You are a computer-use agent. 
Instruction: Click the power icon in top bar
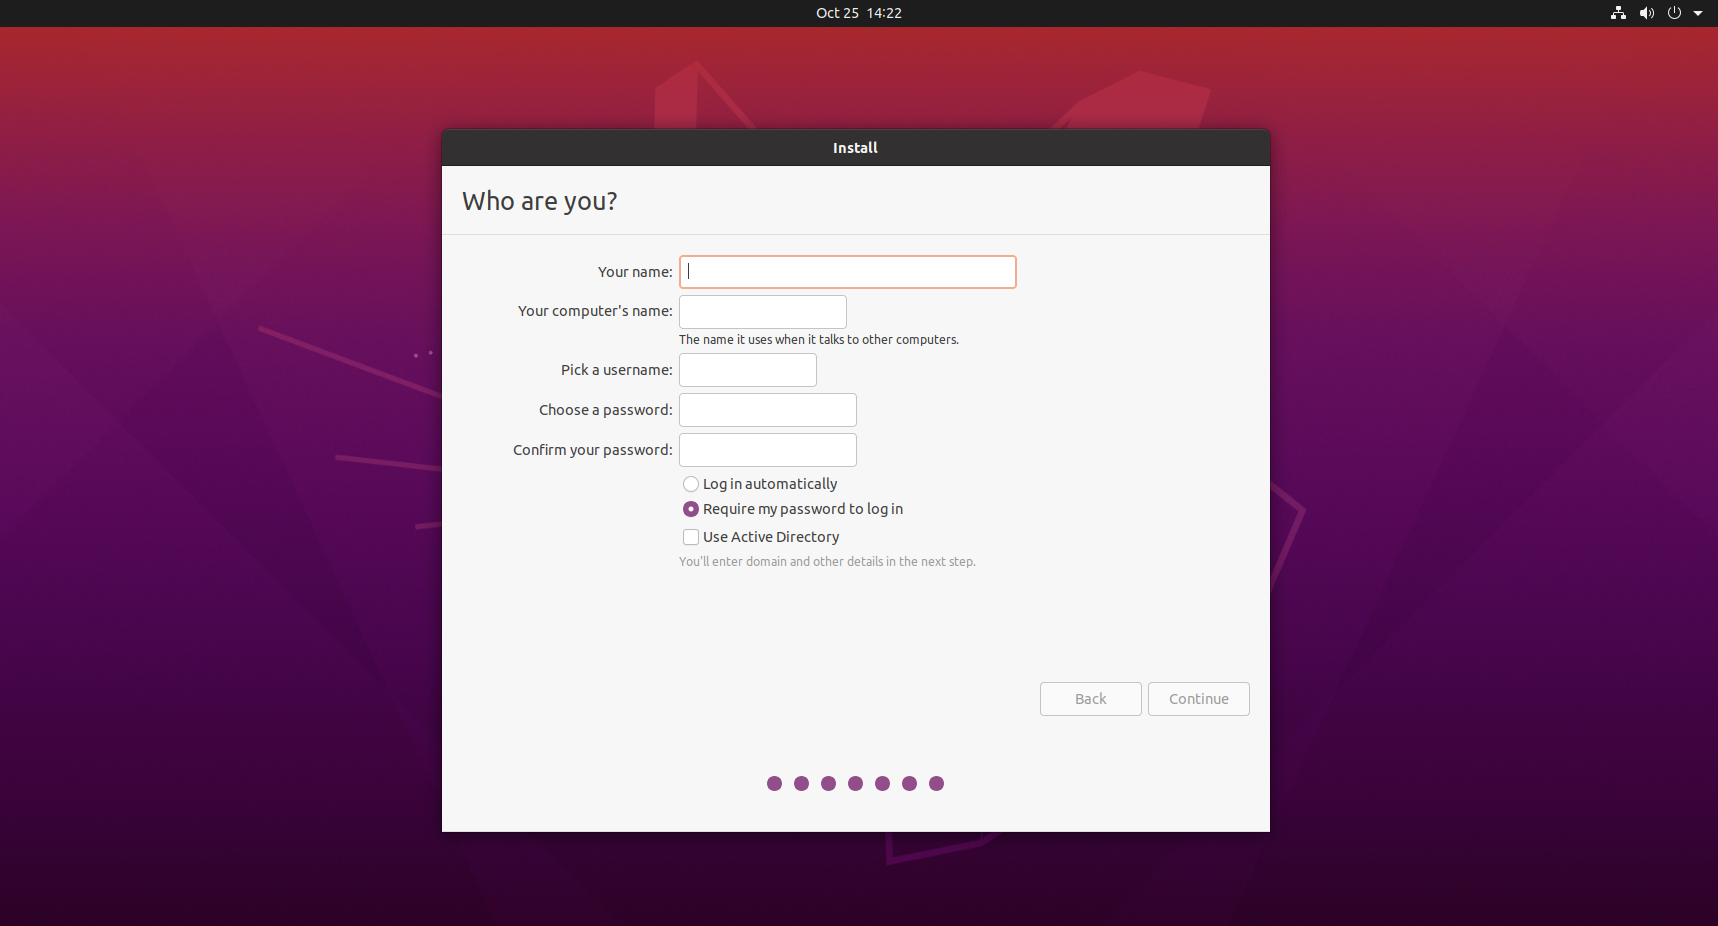tap(1674, 13)
